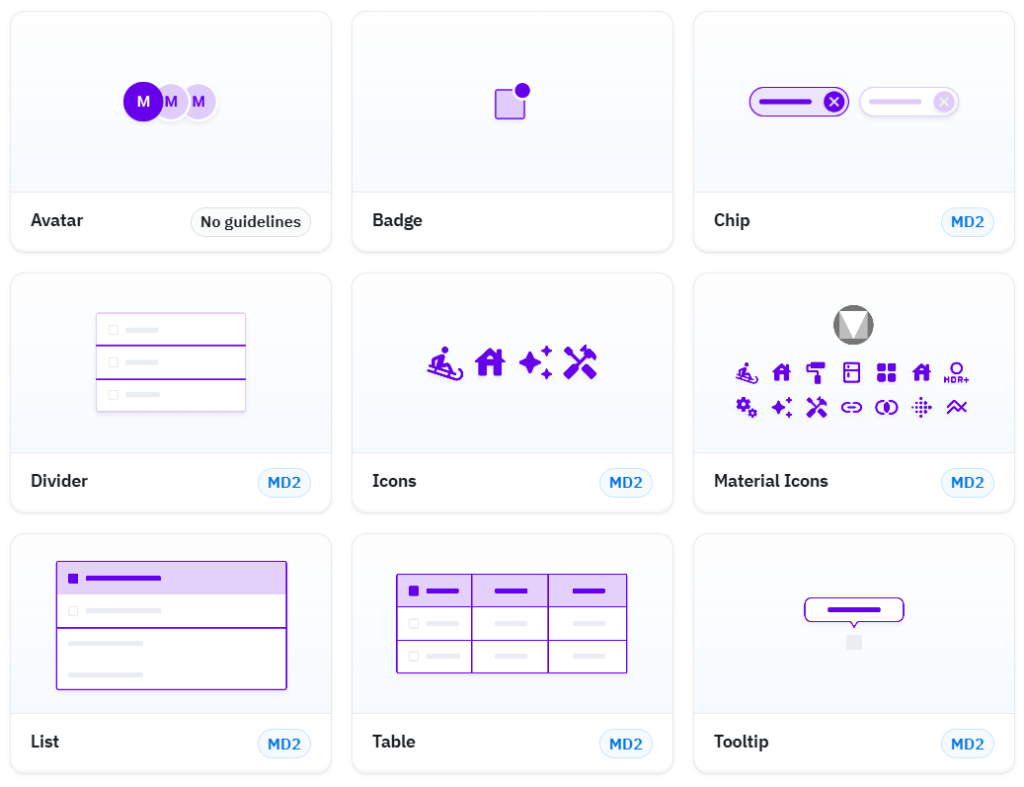Select the paint roller icon in Material Icons
This screenshot has width=1024, height=787.
(x=816, y=373)
